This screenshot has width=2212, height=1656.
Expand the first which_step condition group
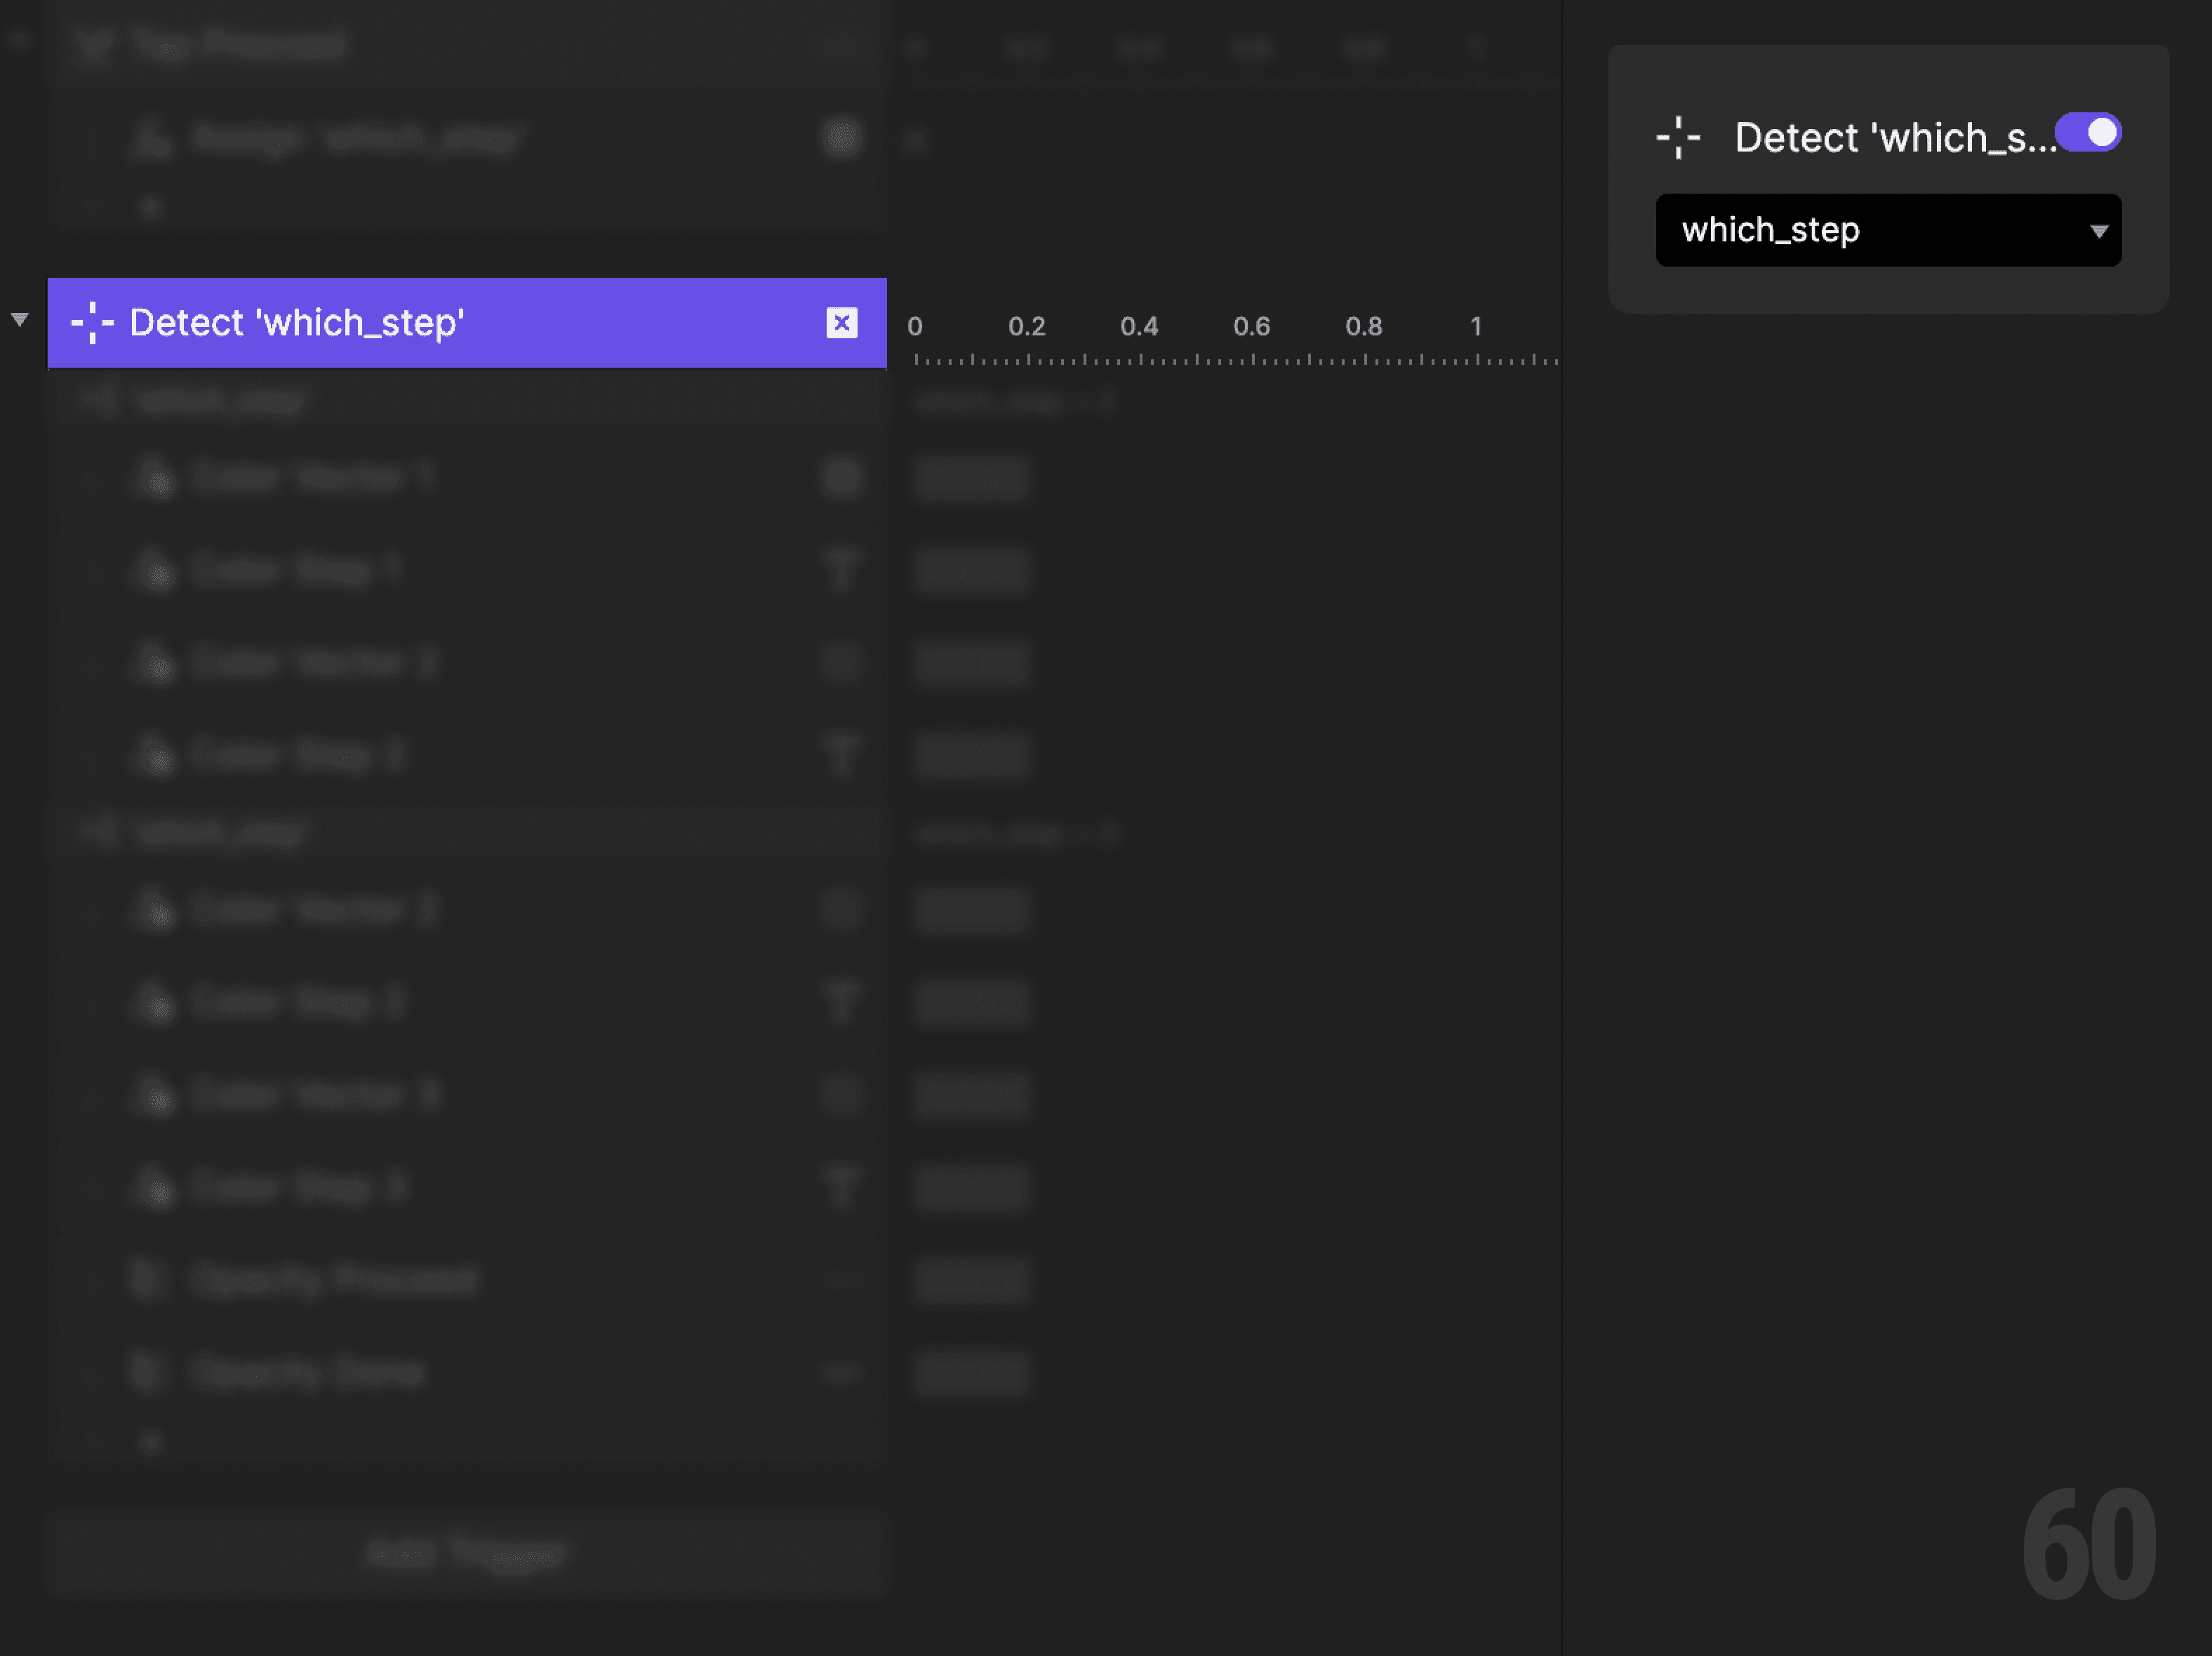pyautogui.click(x=97, y=399)
